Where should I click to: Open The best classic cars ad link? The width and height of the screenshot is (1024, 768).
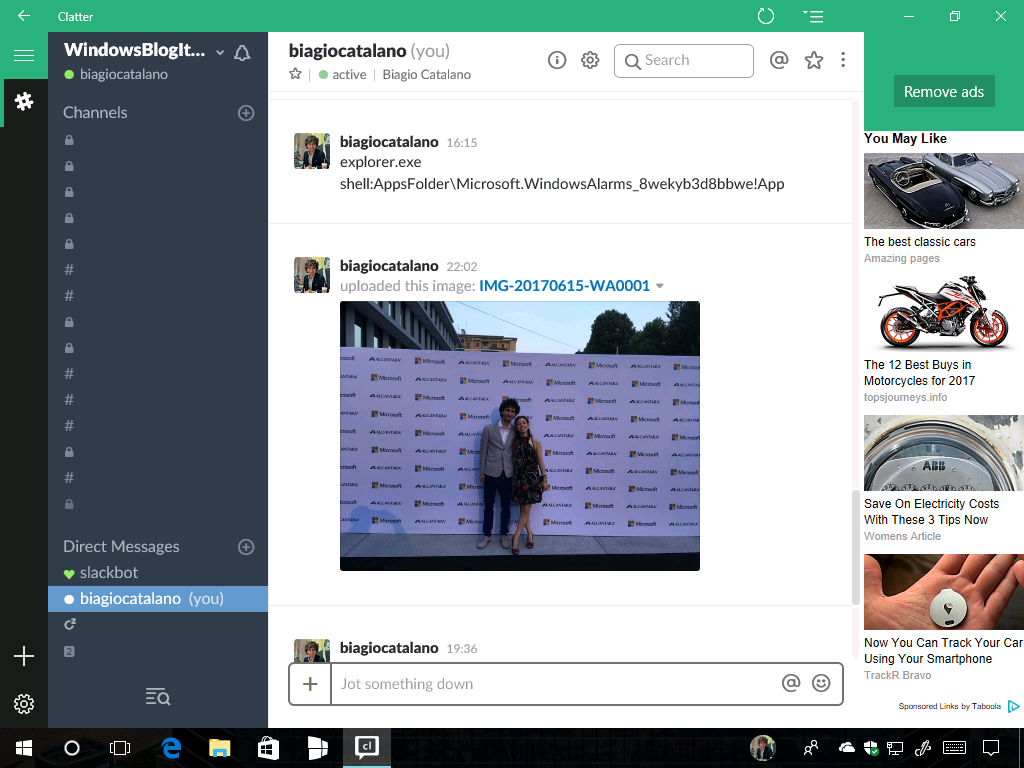pyautogui.click(x=920, y=242)
